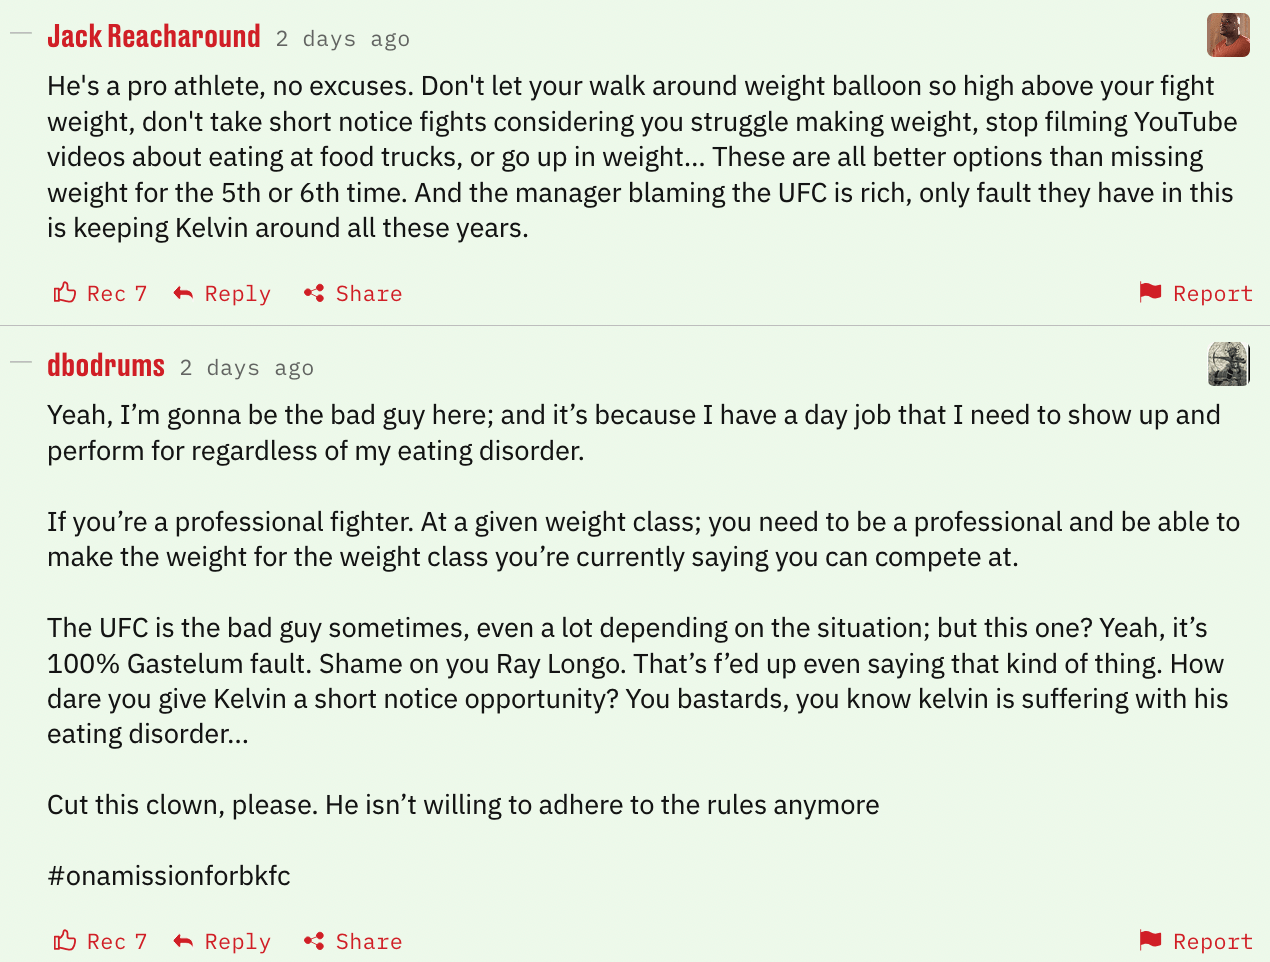This screenshot has width=1270, height=962.
Task: Click reply arrow icon under dbodrums' comment
Action: click(x=183, y=941)
